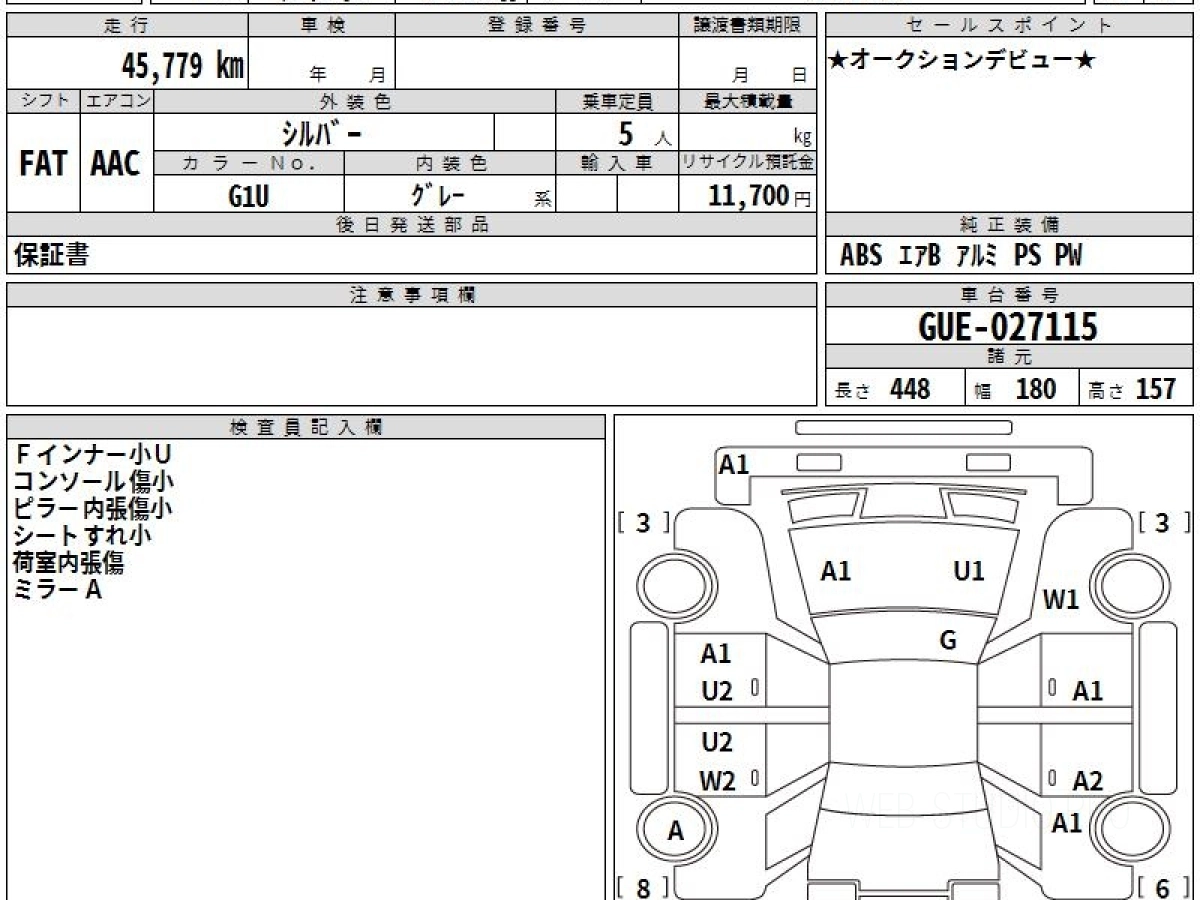The width and height of the screenshot is (1200, 900).
Task: Click the mileage value 45,779 km
Action: [182, 67]
